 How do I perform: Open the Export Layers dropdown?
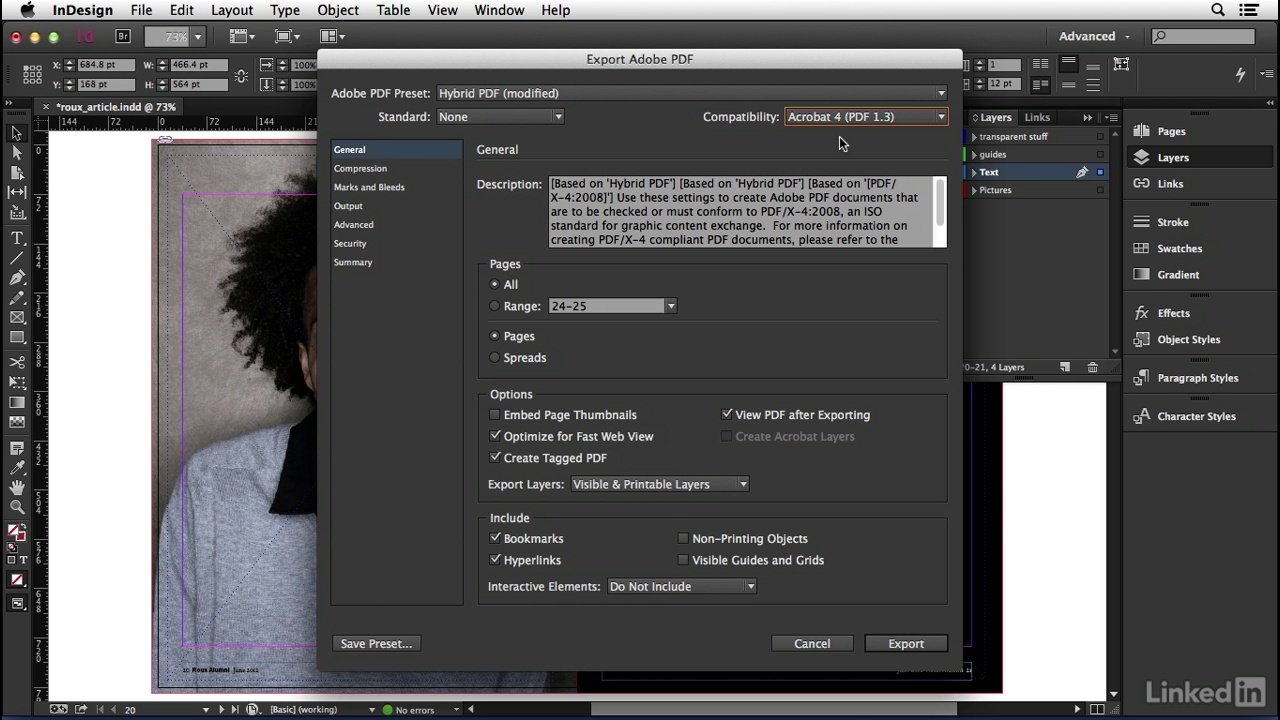[x=660, y=484]
